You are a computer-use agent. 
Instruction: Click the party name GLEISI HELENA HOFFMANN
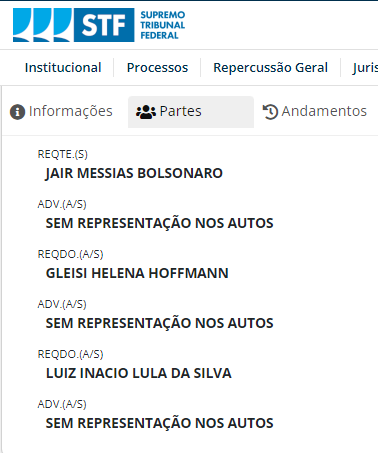pyautogui.click(x=137, y=273)
